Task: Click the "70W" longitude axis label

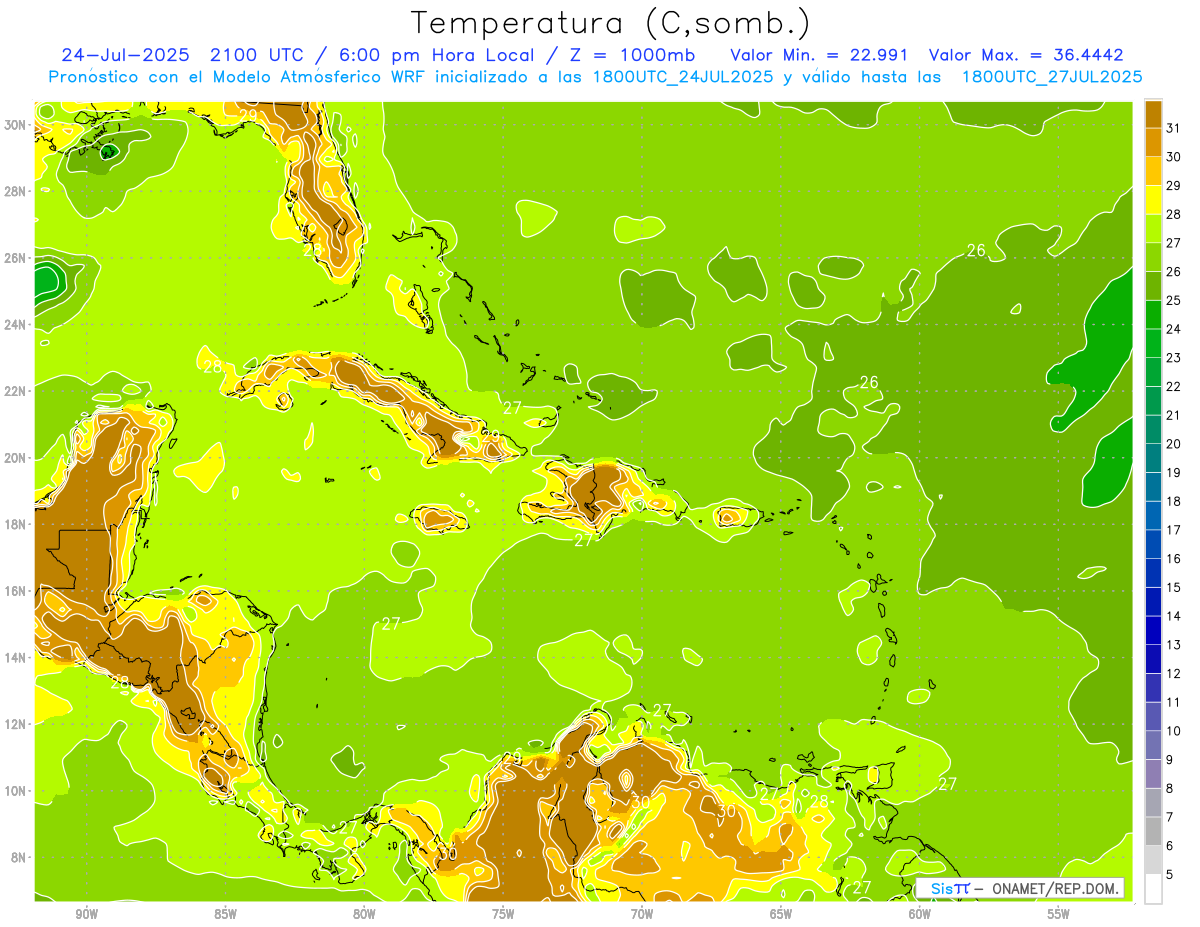Action: click(x=642, y=915)
